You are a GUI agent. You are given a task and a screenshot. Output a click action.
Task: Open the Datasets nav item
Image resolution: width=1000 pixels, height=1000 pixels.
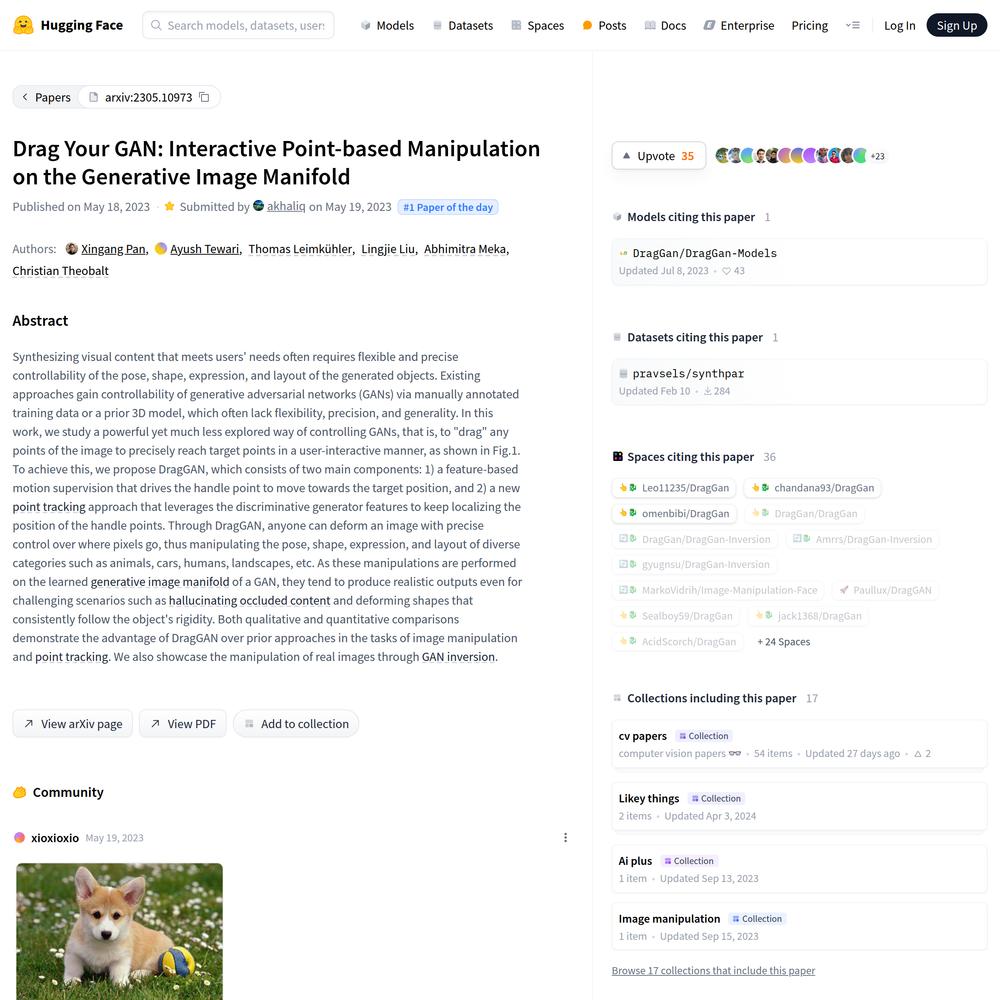463,26
